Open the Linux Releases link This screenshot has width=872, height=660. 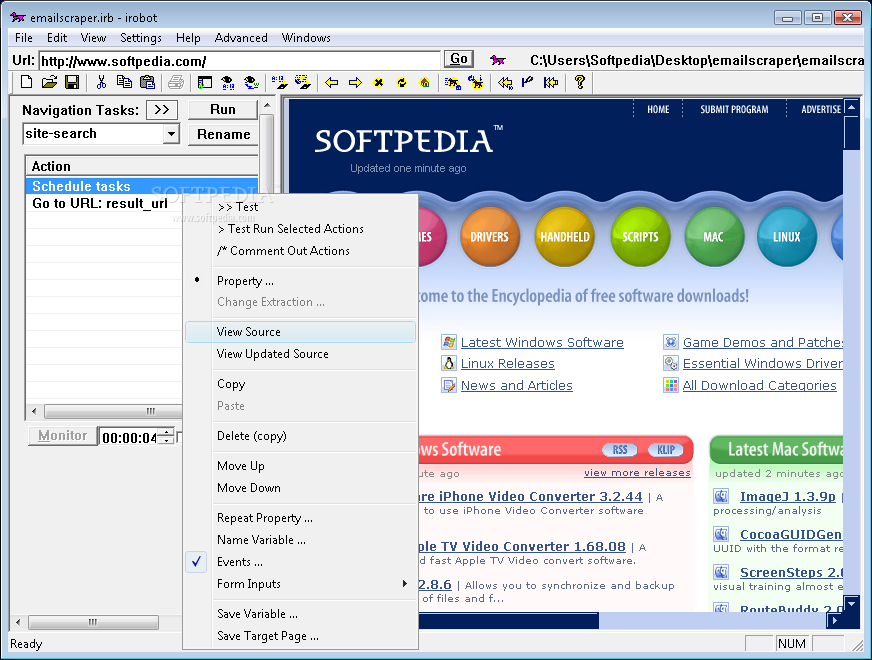[x=508, y=364]
